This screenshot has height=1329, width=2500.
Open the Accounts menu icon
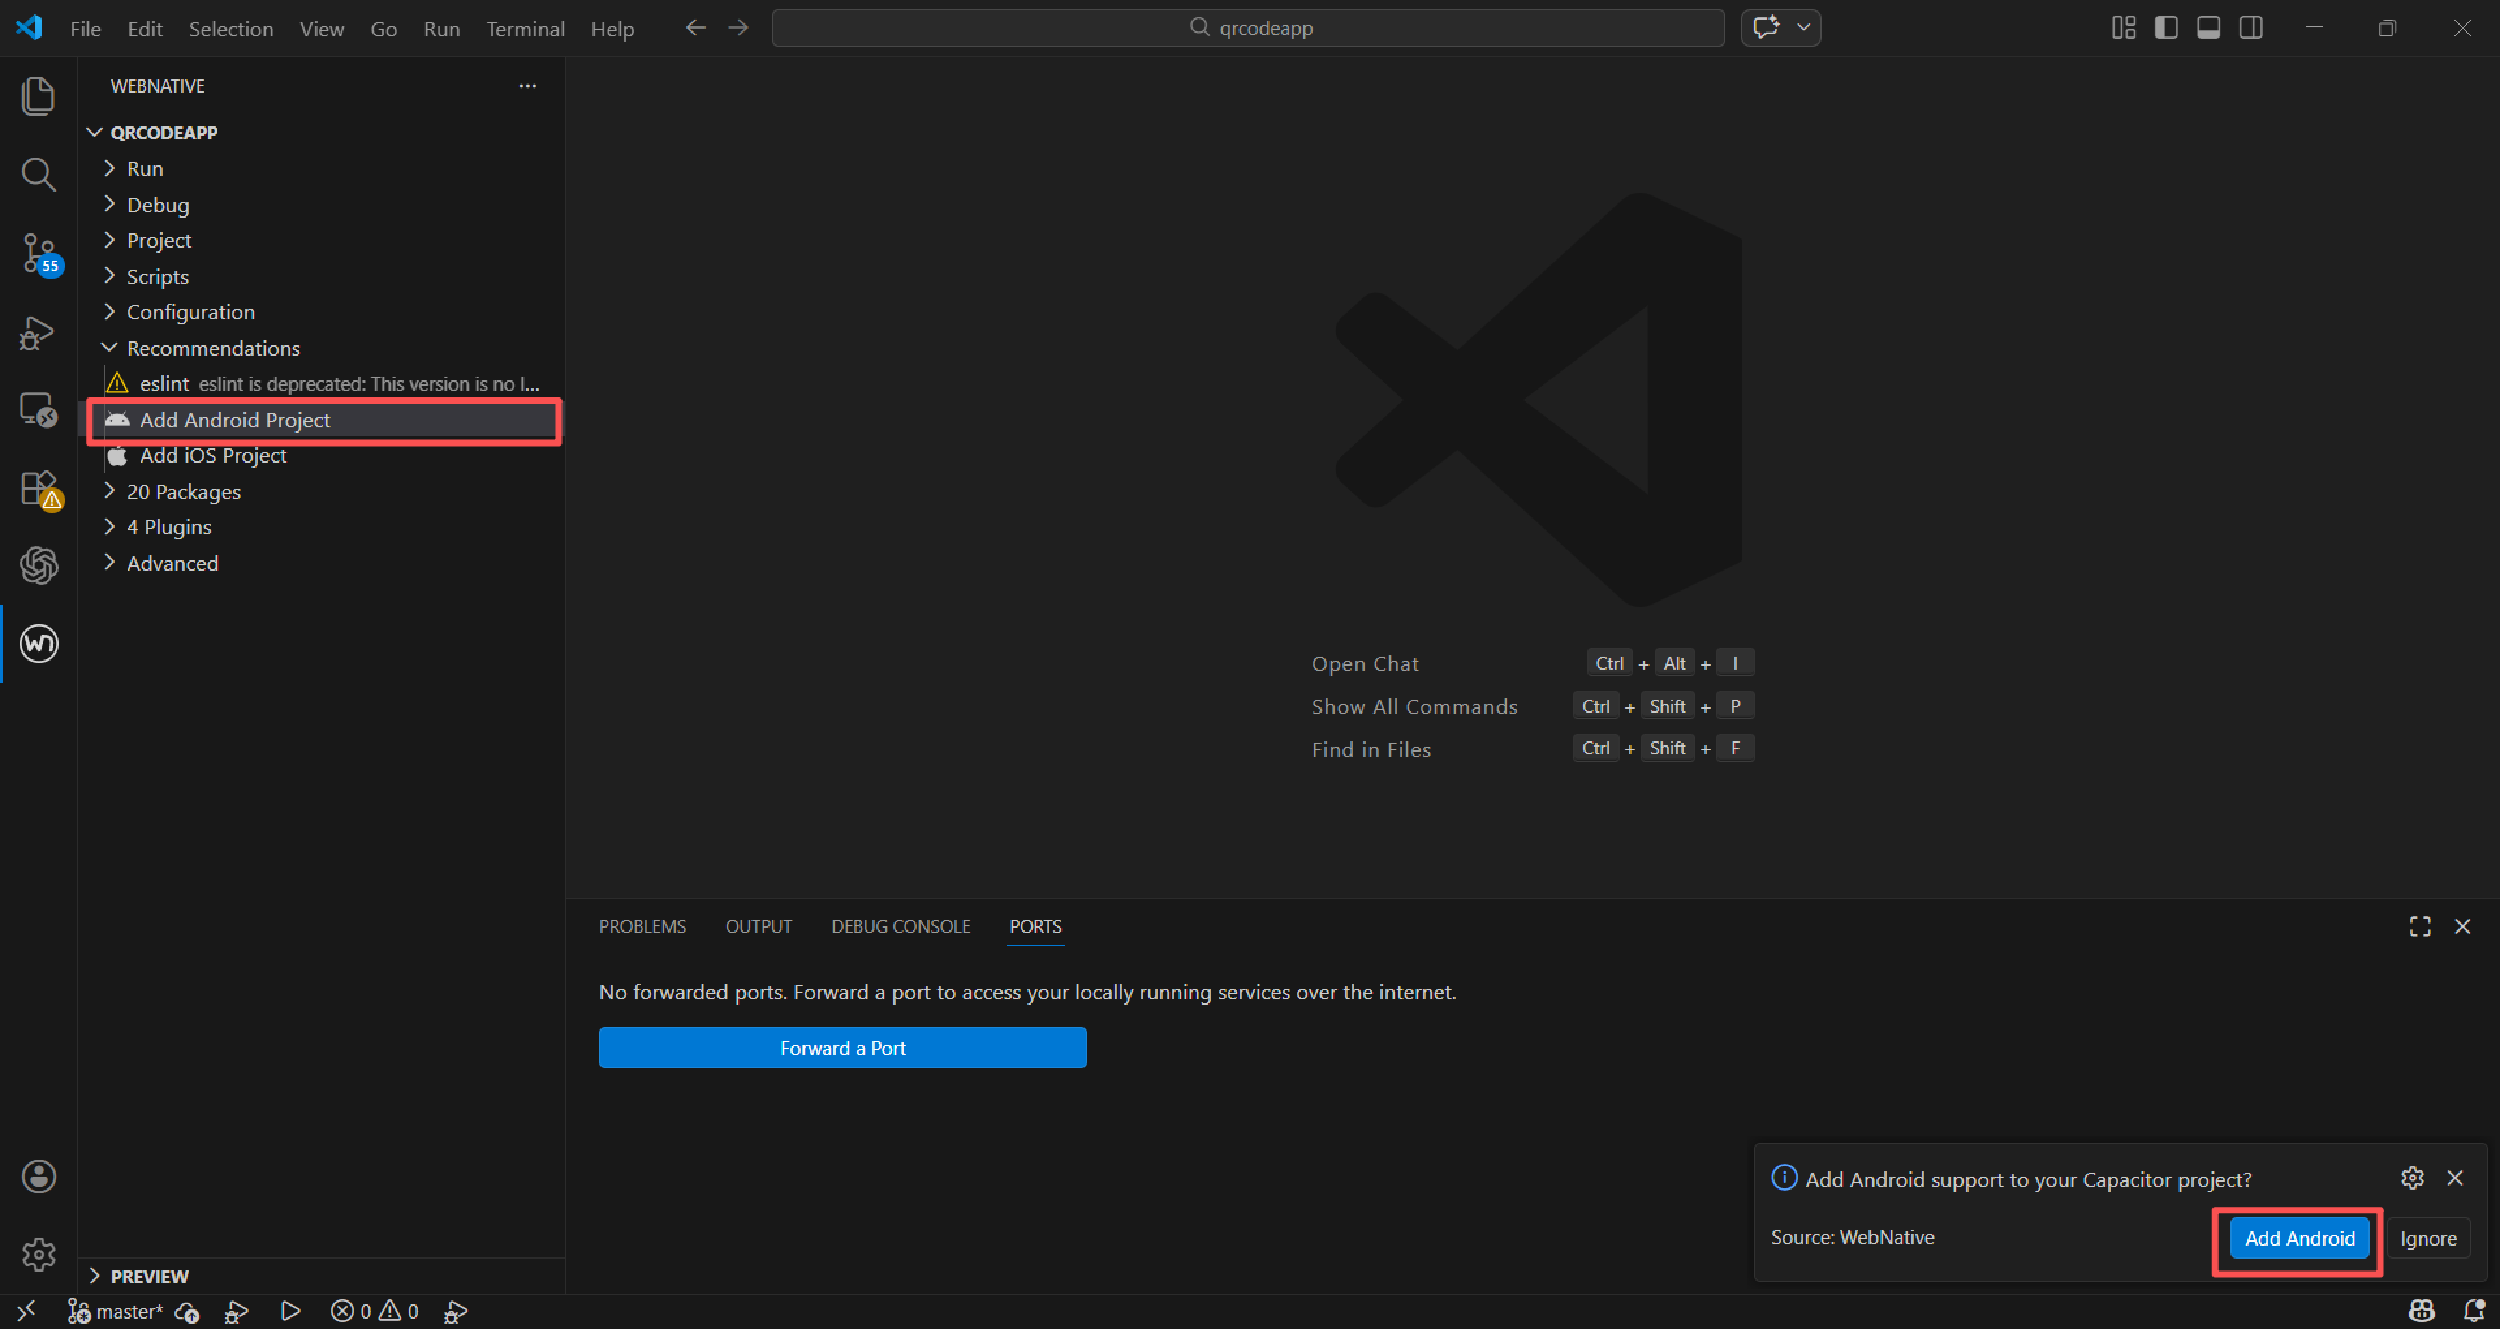tap(38, 1176)
